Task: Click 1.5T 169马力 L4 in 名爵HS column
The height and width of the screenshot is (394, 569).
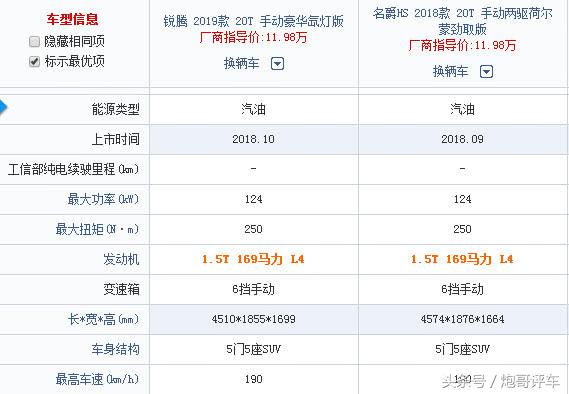Action: pyautogui.click(x=462, y=259)
